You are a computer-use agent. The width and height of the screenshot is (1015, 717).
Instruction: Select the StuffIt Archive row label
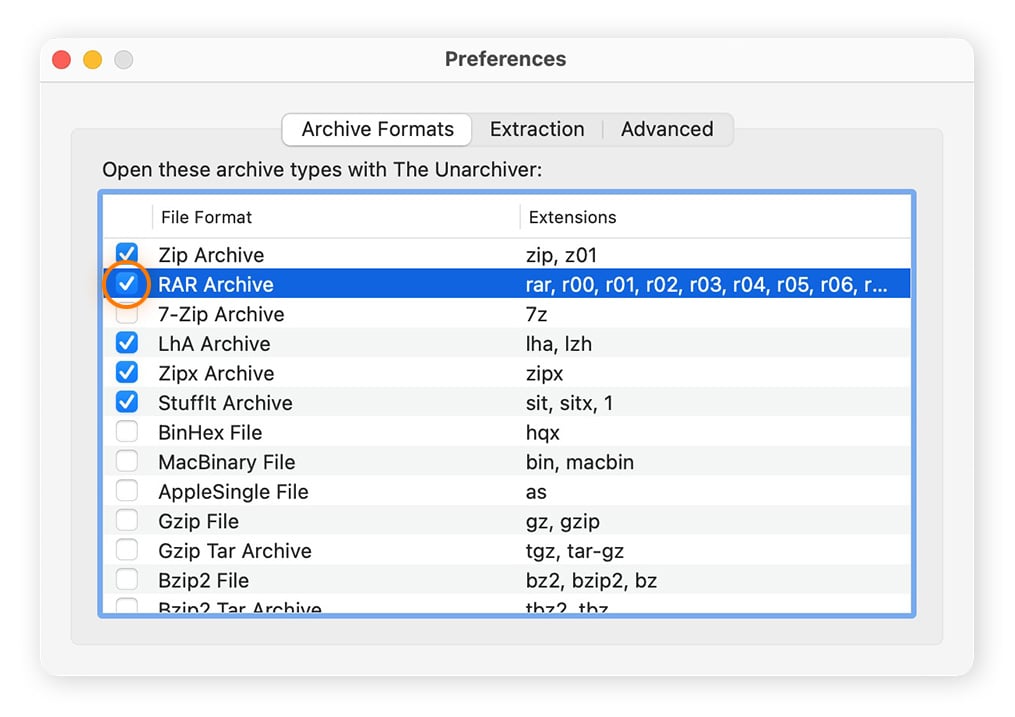pyautogui.click(x=225, y=403)
